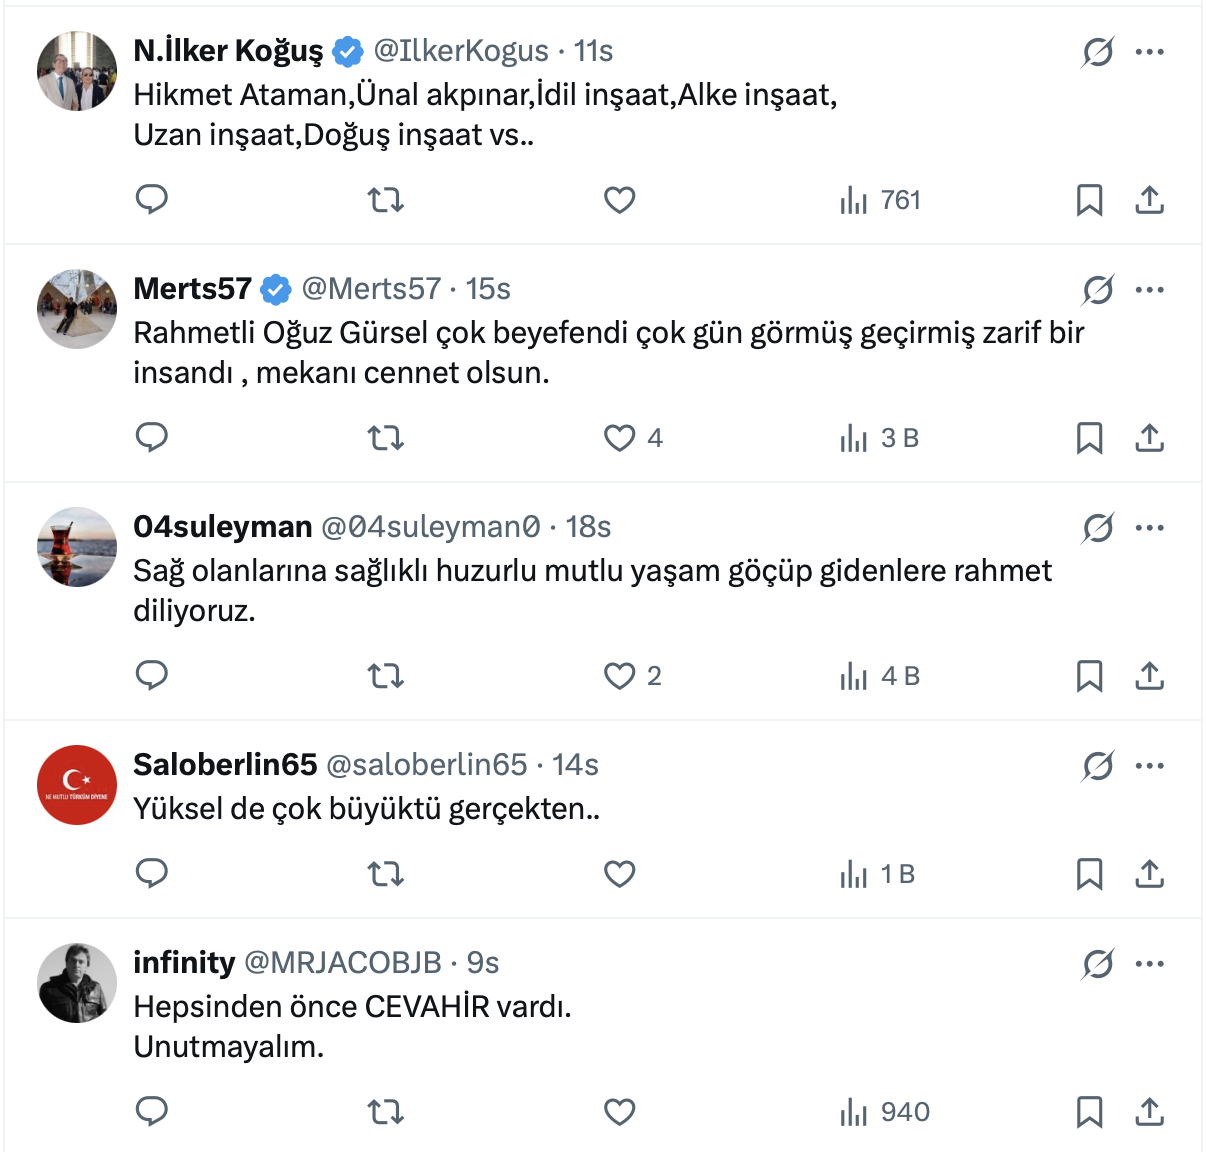Repost the Saloberlin65 tweet about Yüksel

(x=386, y=874)
